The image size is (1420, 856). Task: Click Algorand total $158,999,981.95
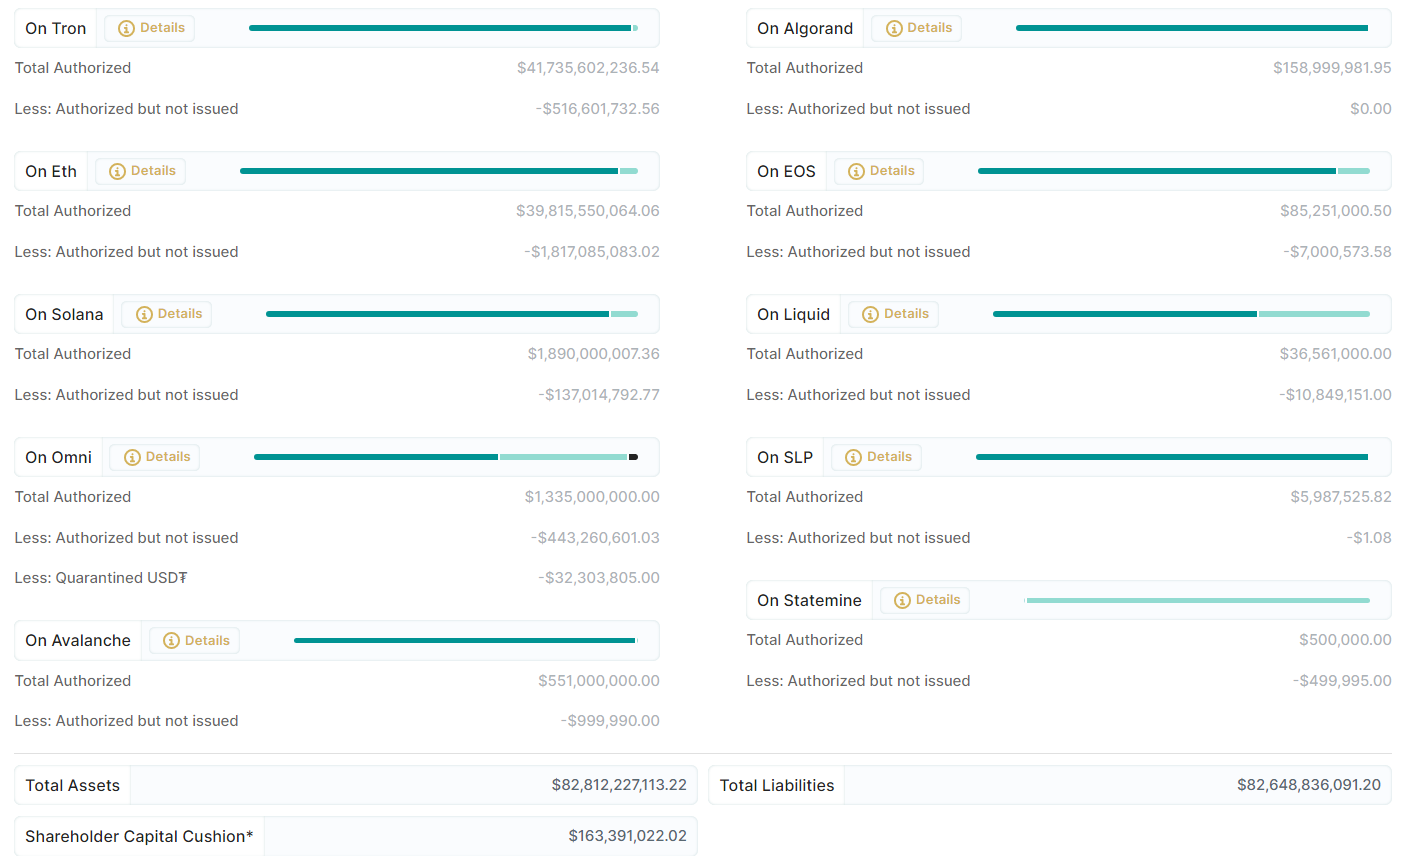pyautogui.click(x=1332, y=68)
